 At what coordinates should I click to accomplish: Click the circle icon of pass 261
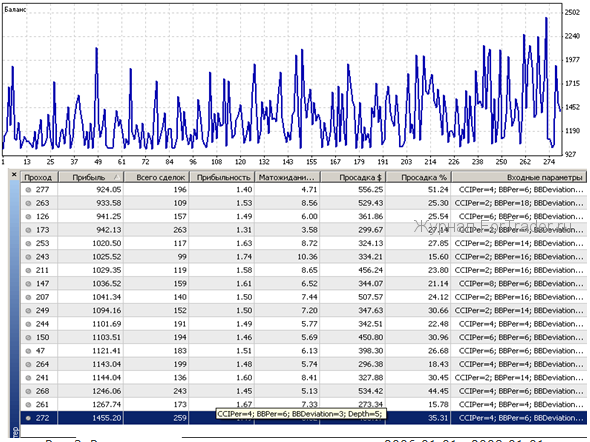coord(28,405)
